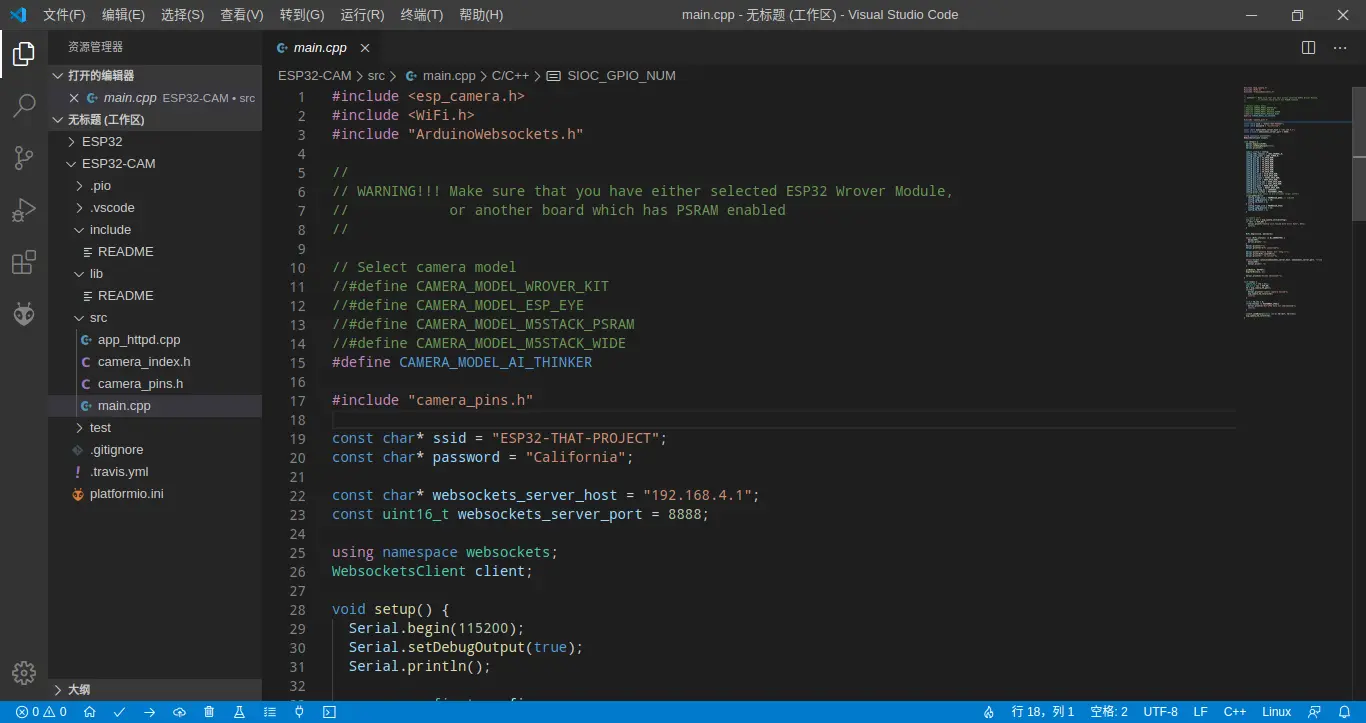Expand the Outline section

[155, 690]
